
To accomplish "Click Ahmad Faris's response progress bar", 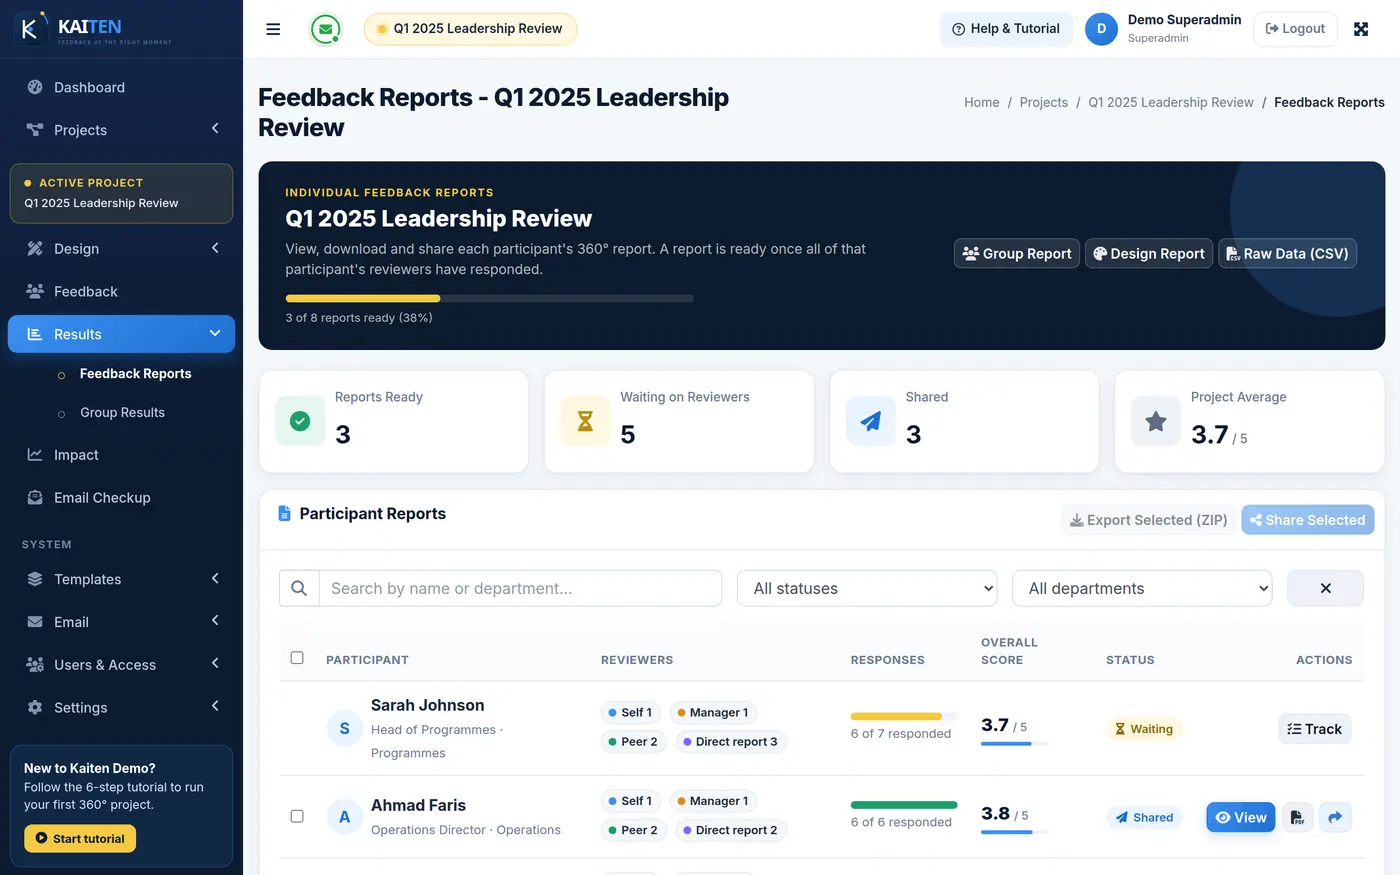I will pos(904,805).
